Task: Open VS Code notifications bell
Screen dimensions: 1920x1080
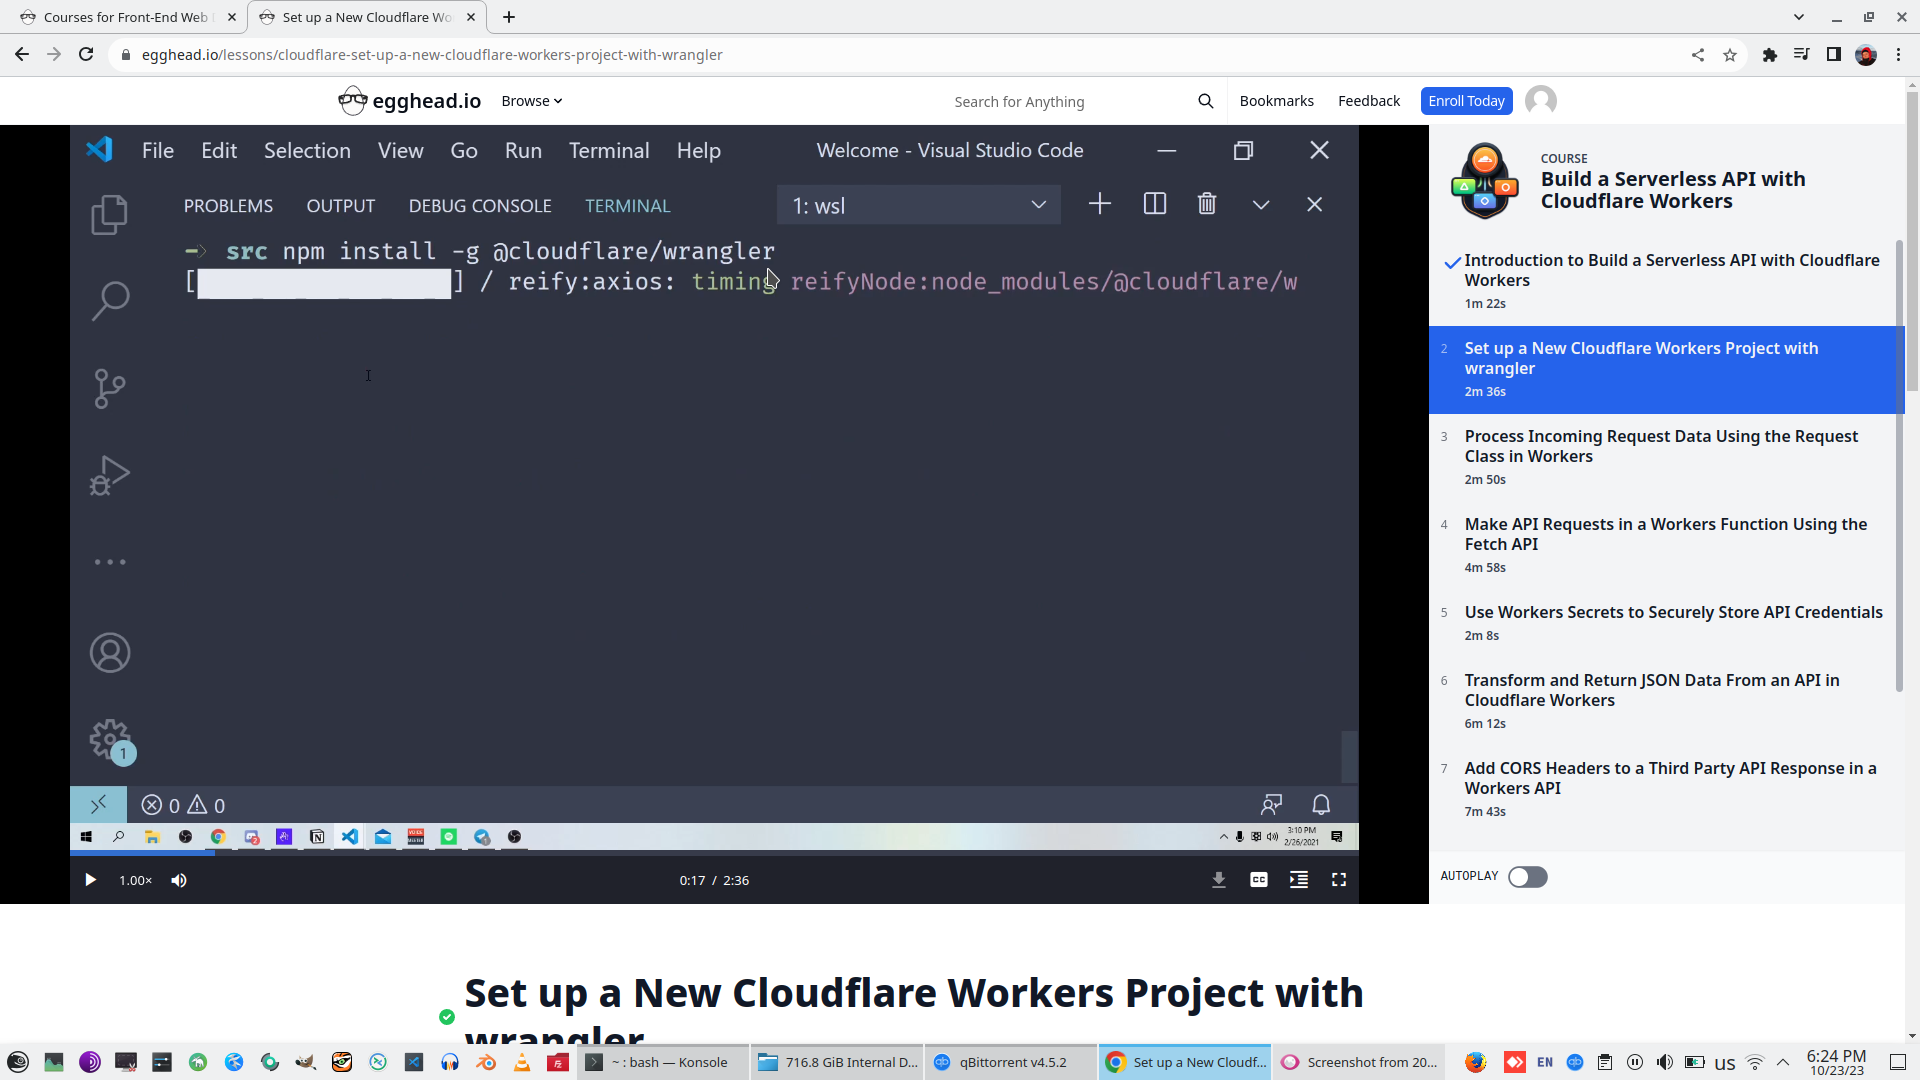Action: (x=1321, y=804)
